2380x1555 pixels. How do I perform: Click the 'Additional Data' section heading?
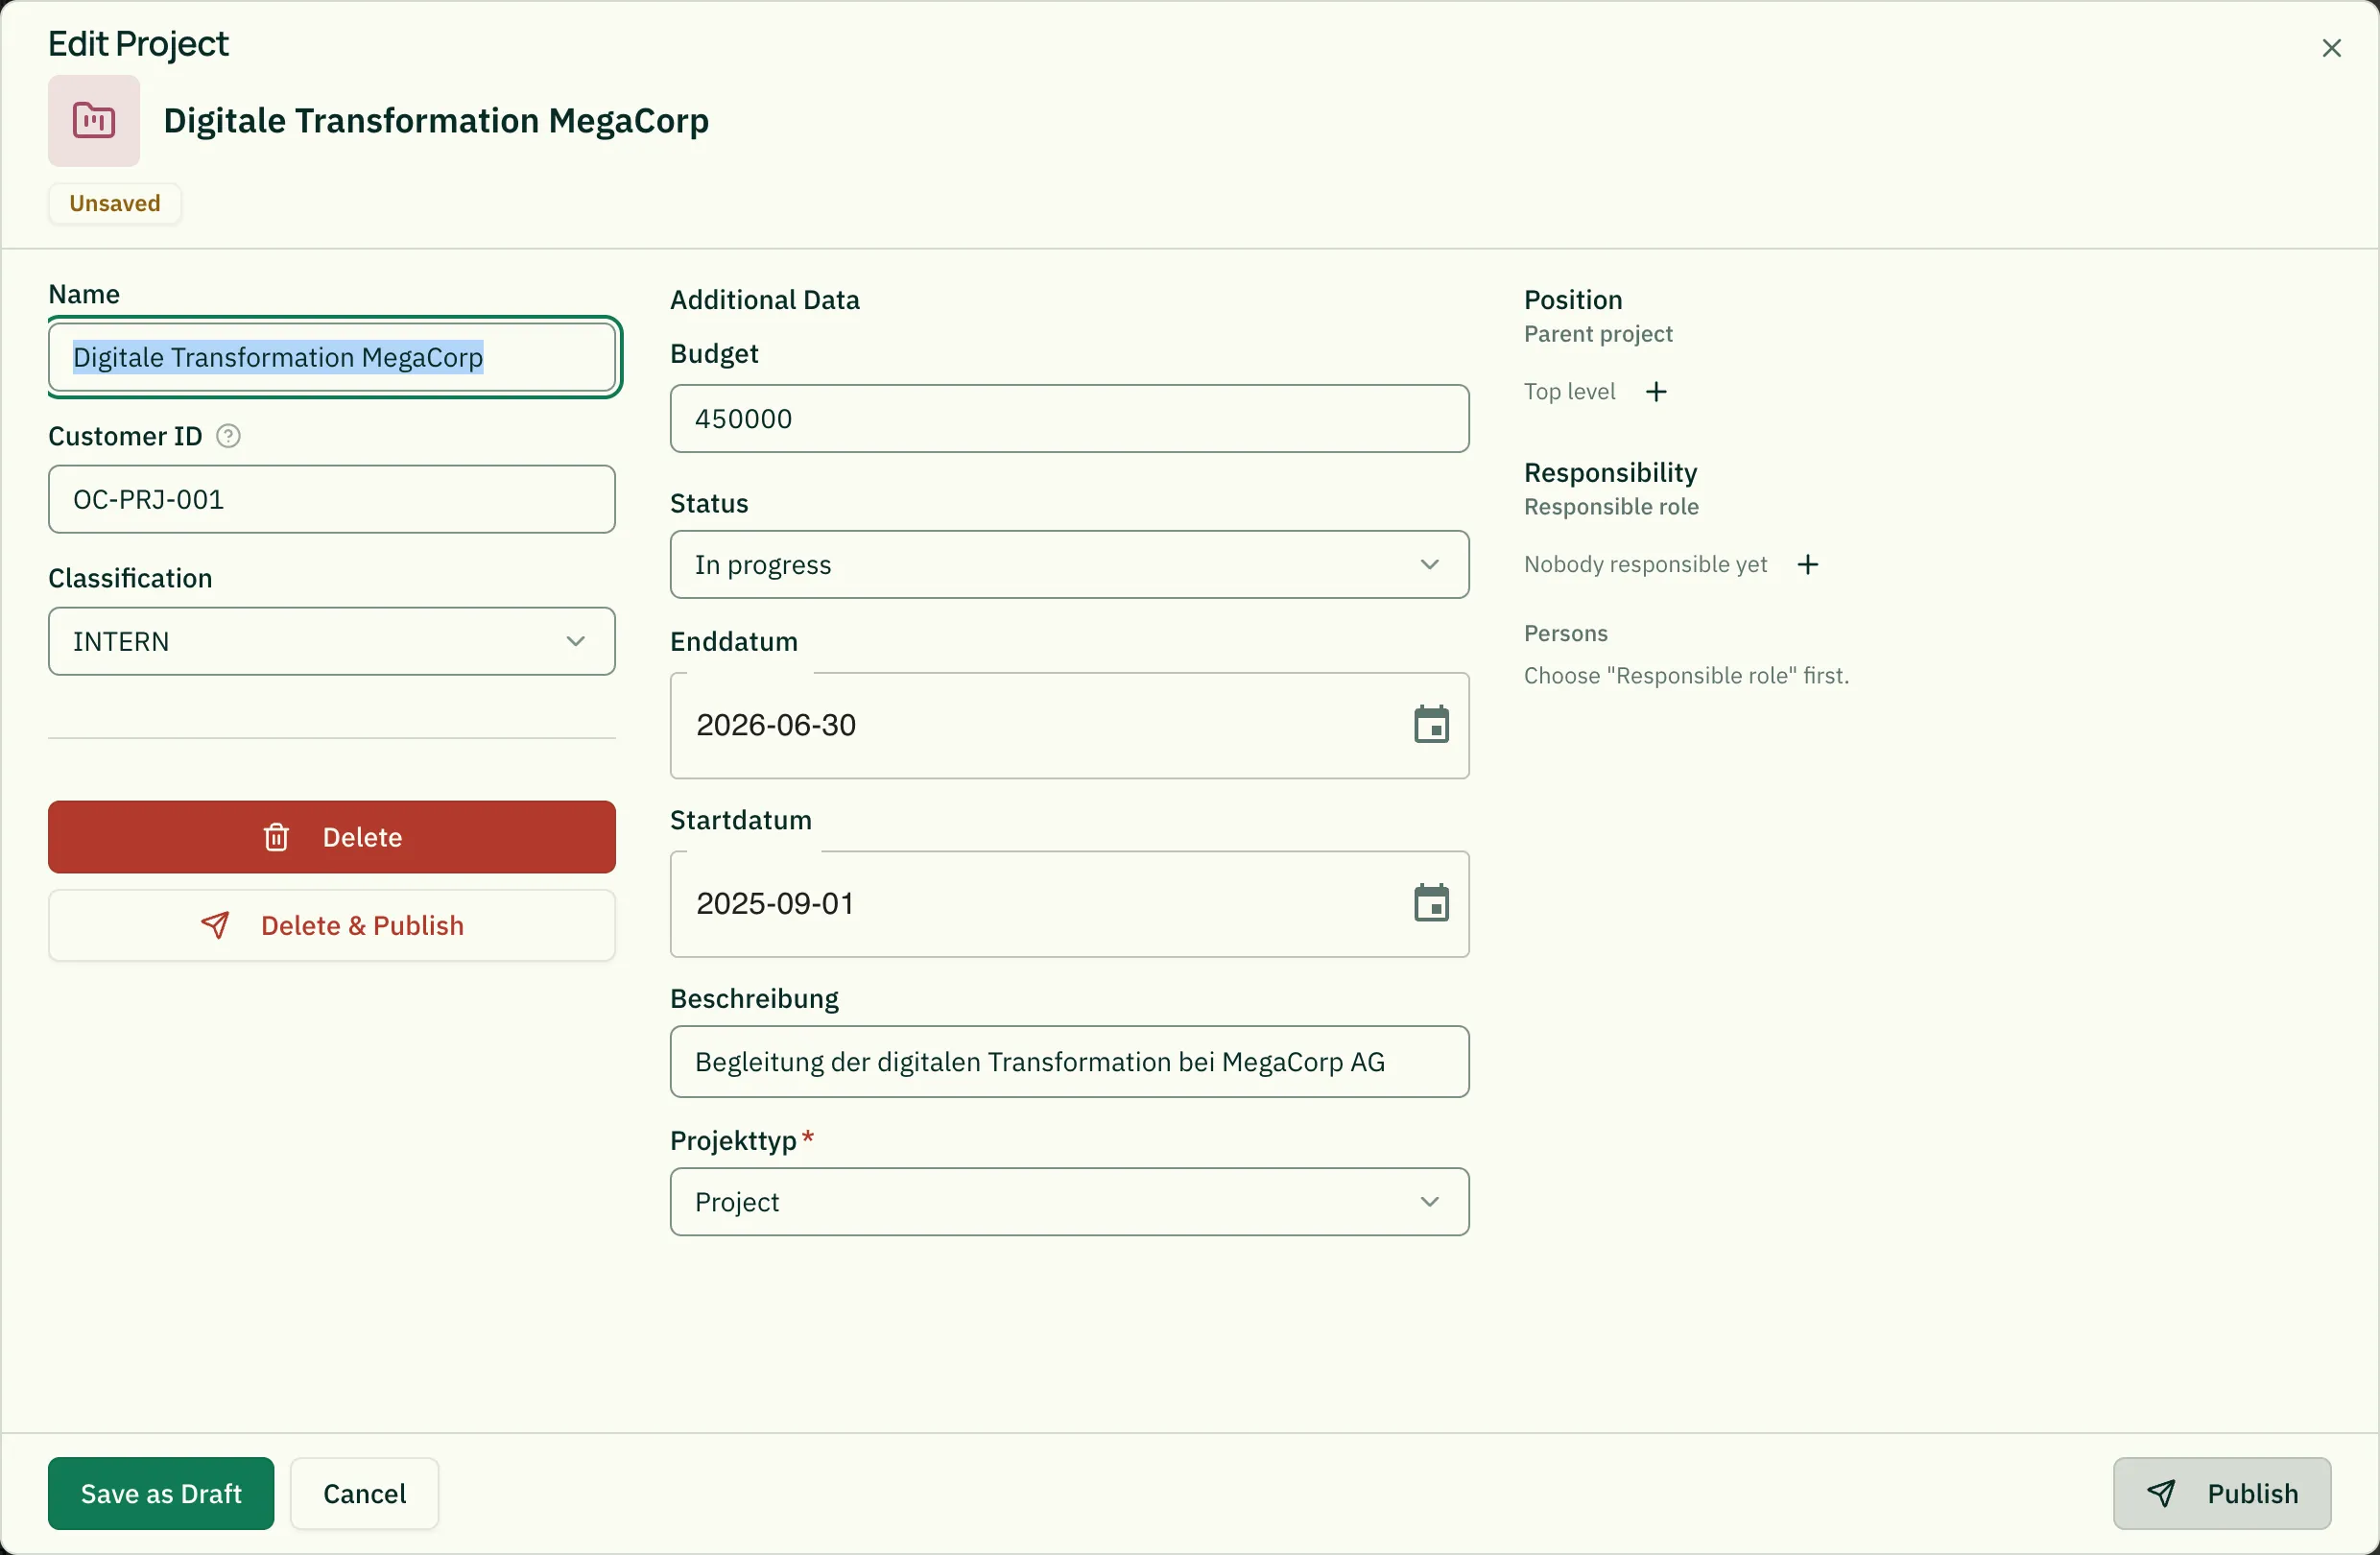tap(764, 300)
